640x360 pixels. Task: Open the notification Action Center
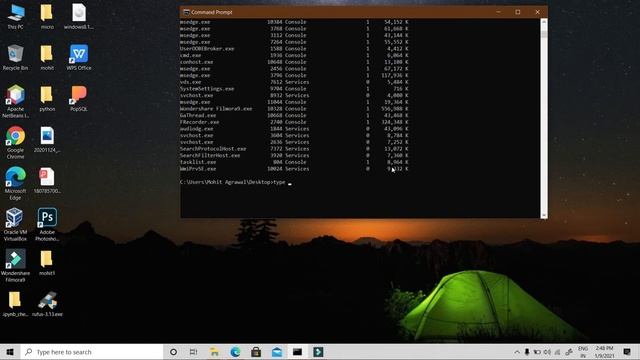click(627, 352)
